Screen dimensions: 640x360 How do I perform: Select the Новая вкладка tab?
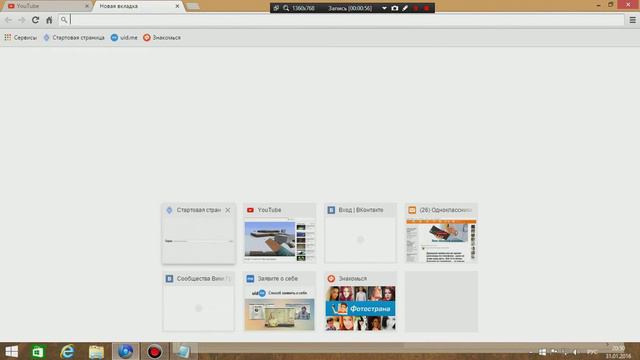click(138, 6)
